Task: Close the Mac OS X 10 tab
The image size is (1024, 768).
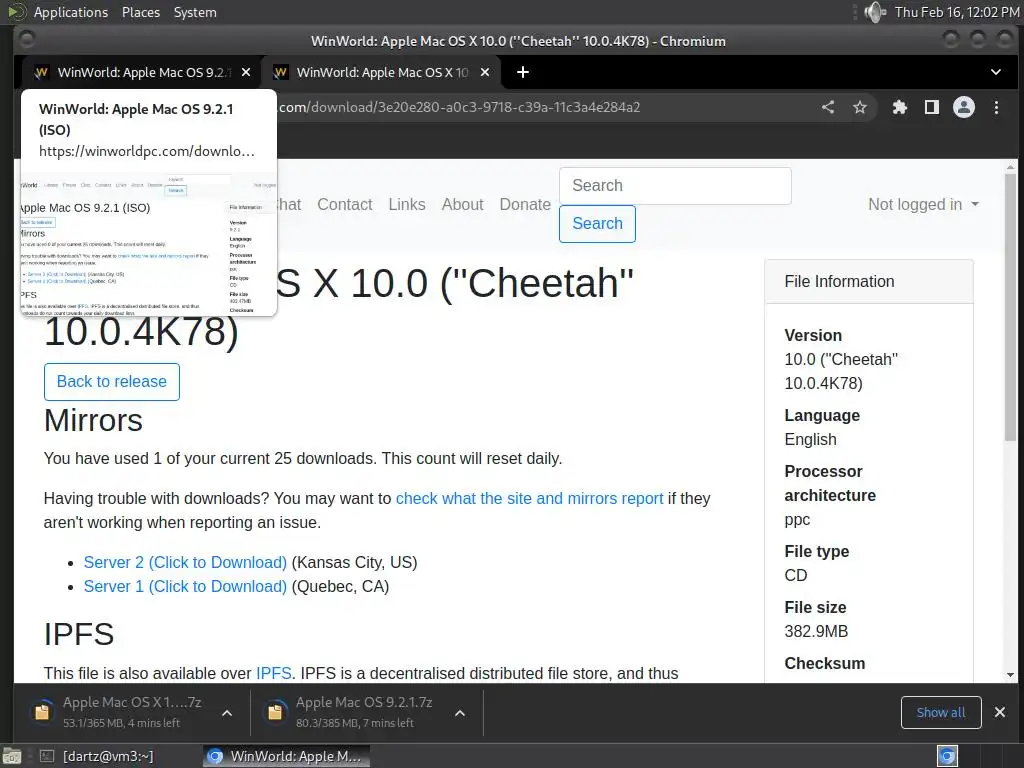Action: (x=485, y=72)
